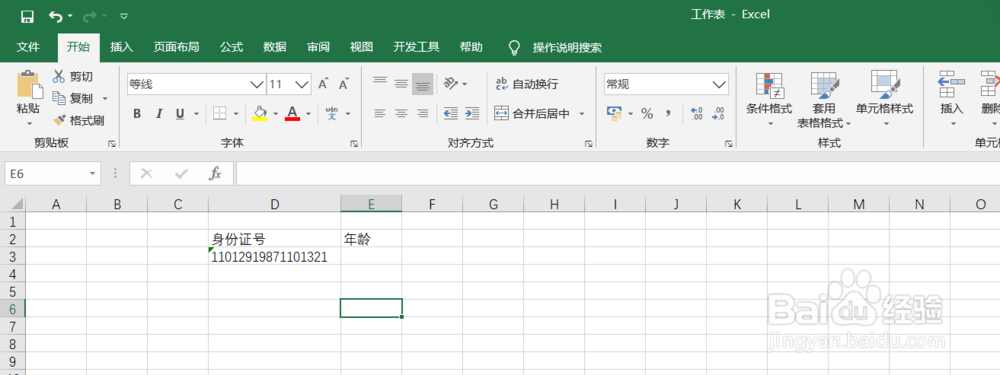
Task: Open the 常规 number format dropdown
Action: pos(720,84)
